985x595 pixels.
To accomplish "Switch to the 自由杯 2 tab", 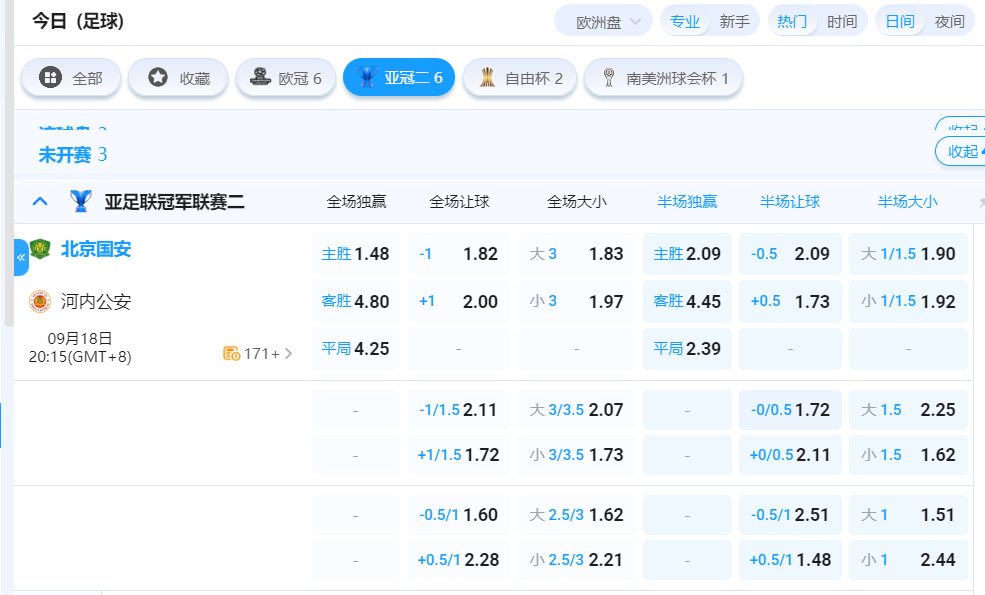I will 519,77.
